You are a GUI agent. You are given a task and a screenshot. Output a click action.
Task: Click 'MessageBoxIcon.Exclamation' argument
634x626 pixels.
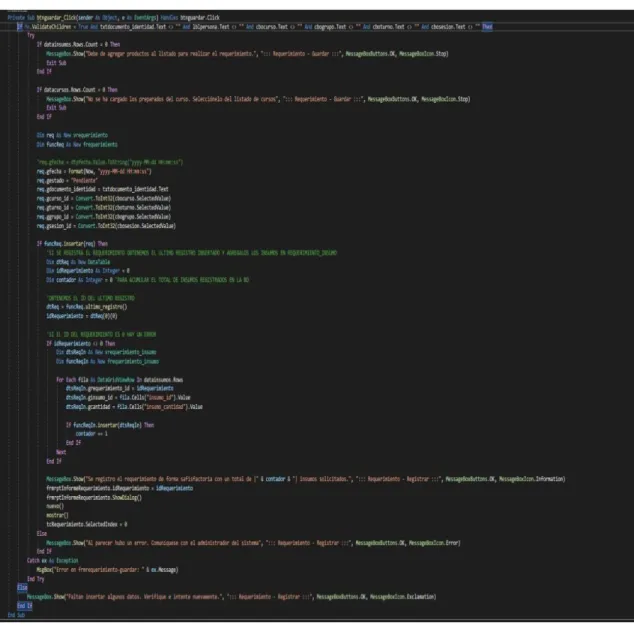pyautogui.click(x=403, y=596)
